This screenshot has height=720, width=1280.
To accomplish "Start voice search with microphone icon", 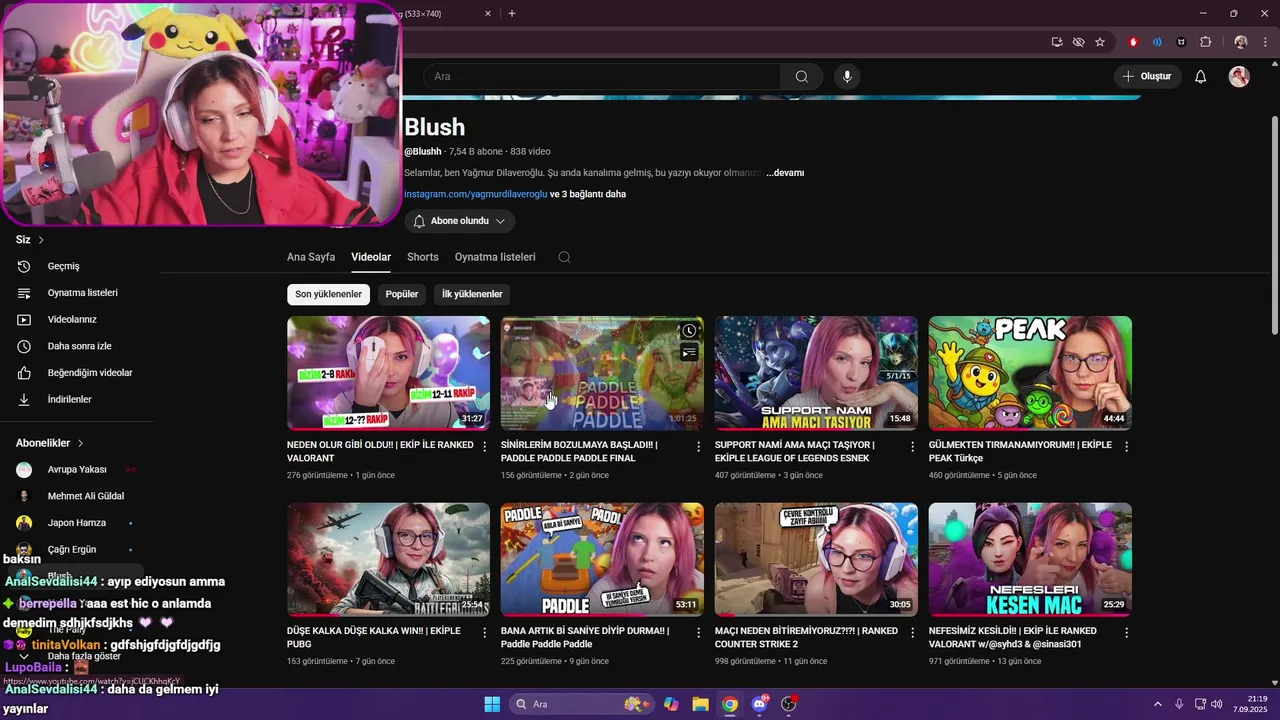I will click(847, 76).
